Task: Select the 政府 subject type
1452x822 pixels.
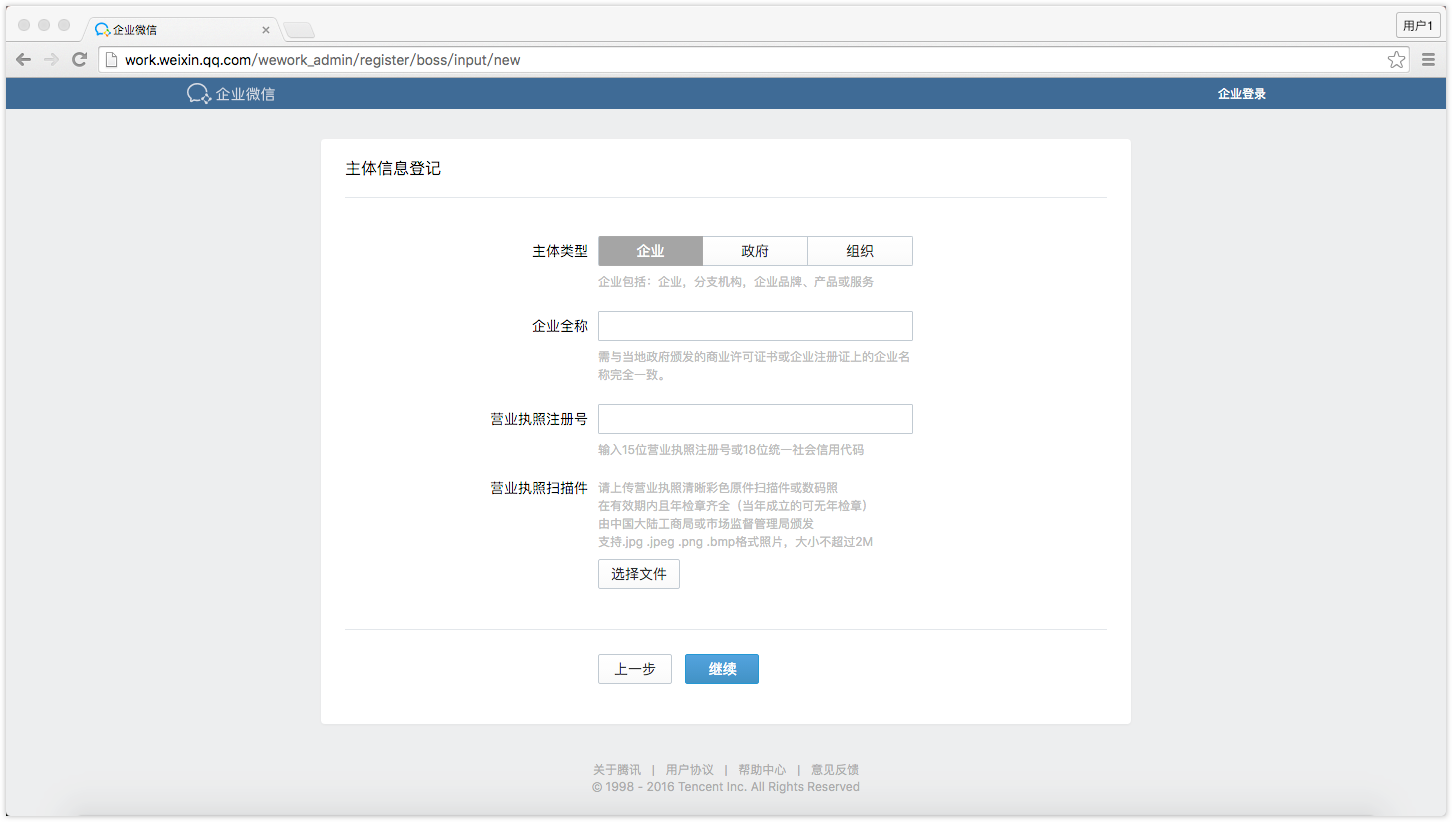Action: (x=755, y=250)
